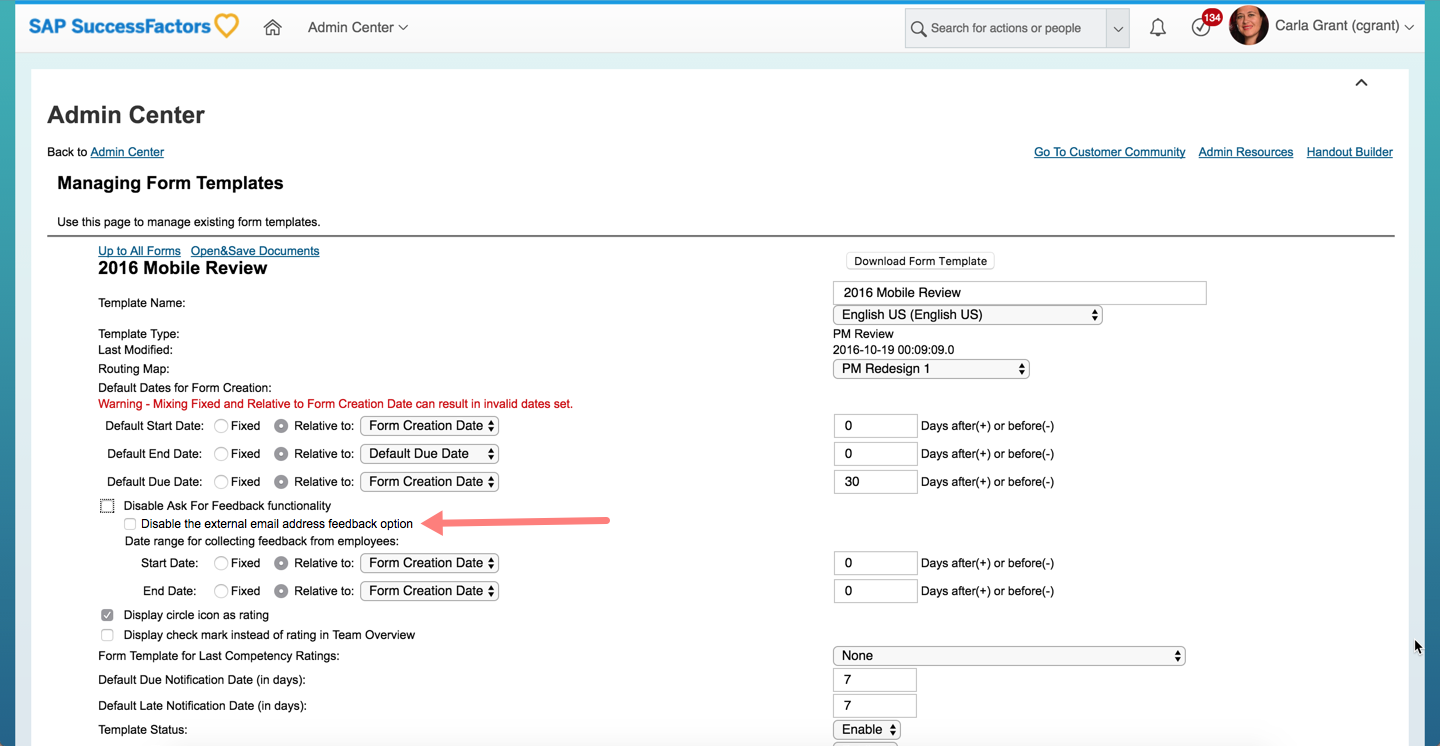The image size is (1440, 746).
Task: Edit the feedback Start Date days offset field
Action: pyautogui.click(x=875, y=563)
